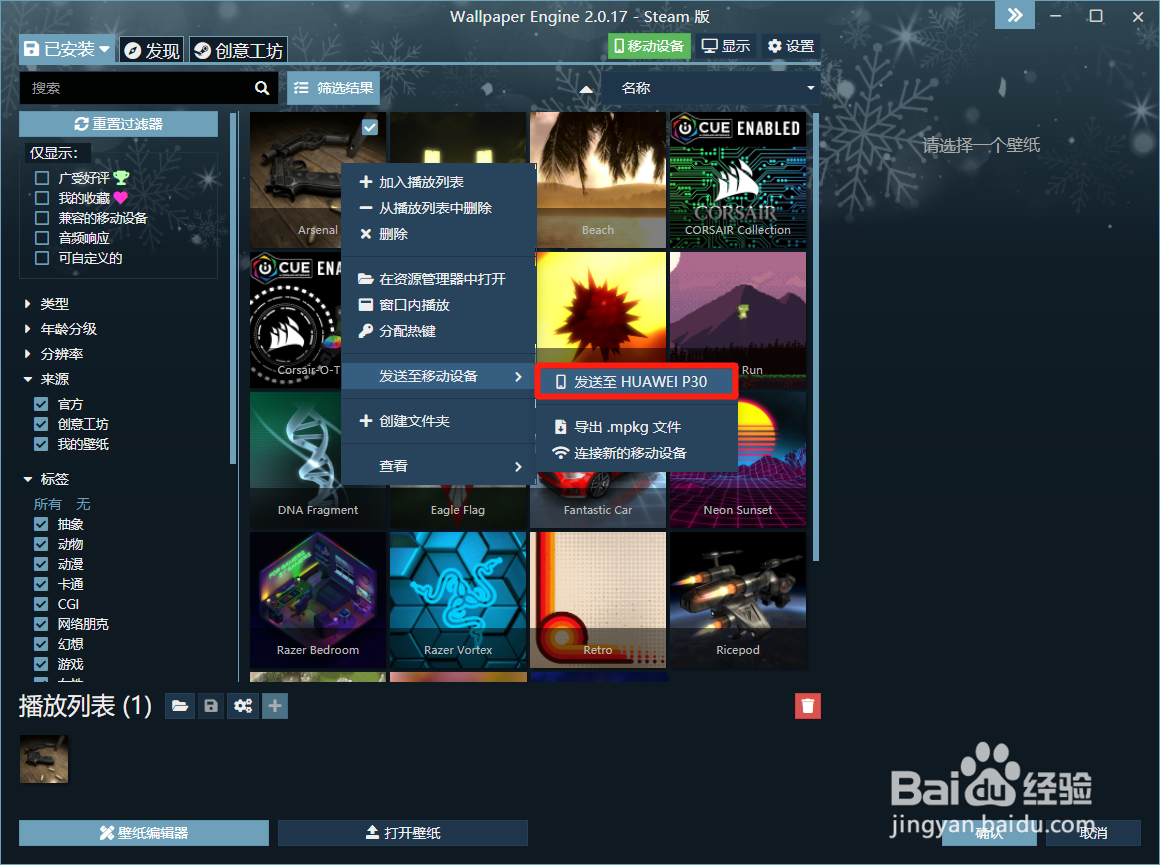Viewport: 1160px width, 865px height.
Task: Choose 分配热键 menu item
Action: [x=438, y=331]
